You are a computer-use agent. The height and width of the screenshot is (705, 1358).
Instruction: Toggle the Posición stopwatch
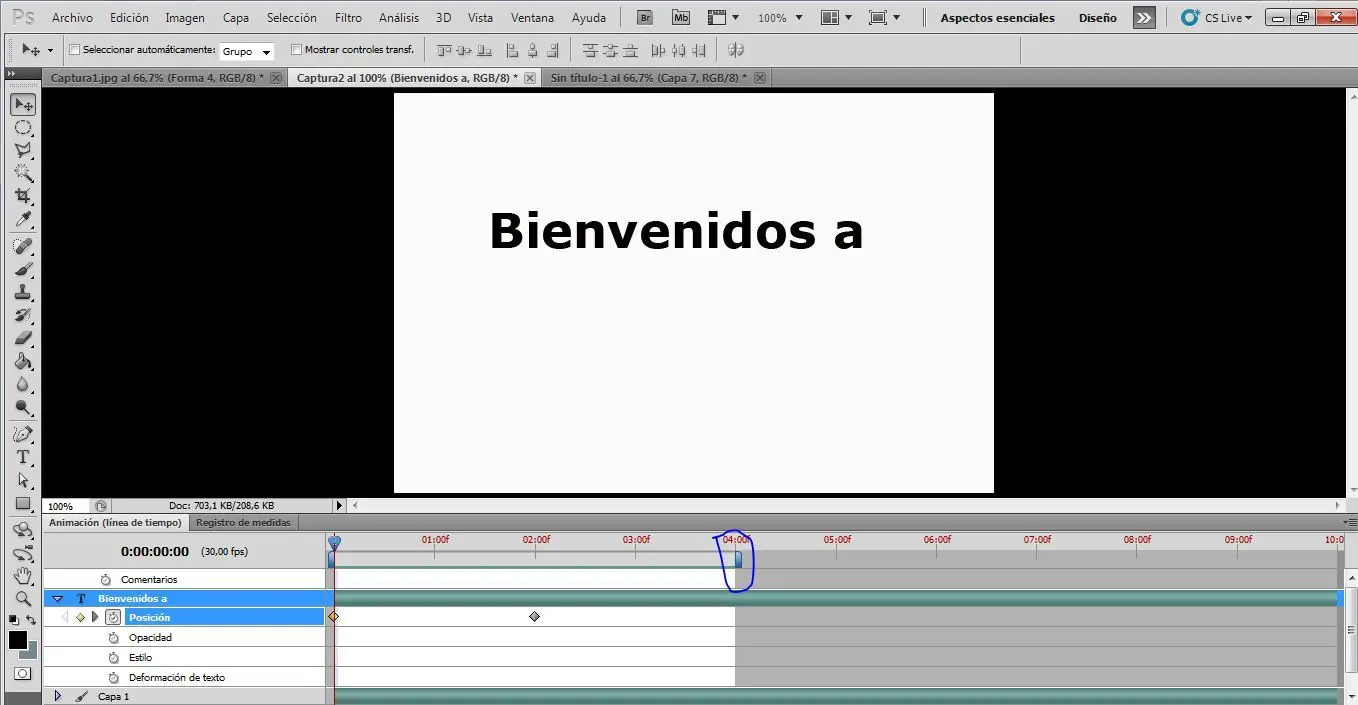(x=113, y=617)
